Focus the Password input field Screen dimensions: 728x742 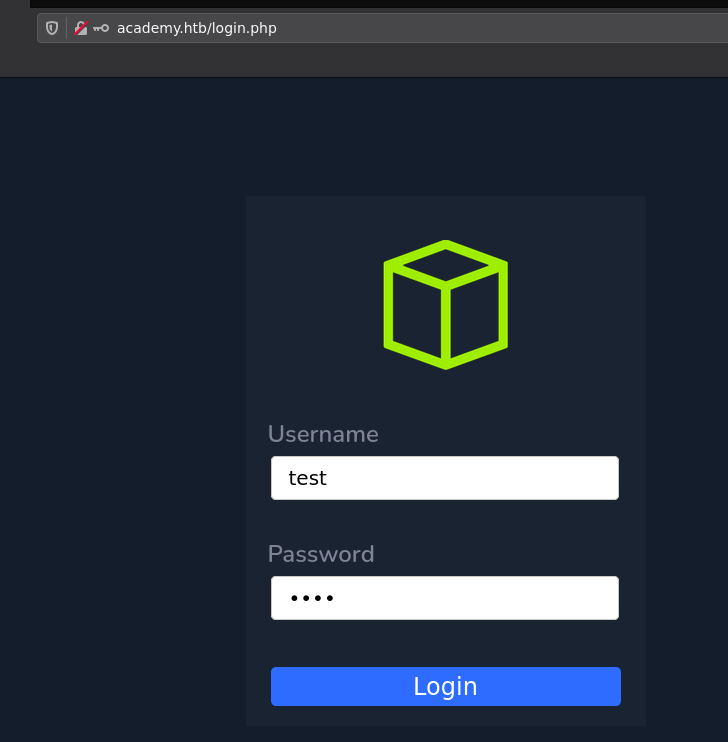pyautogui.click(x=444, y=598)
